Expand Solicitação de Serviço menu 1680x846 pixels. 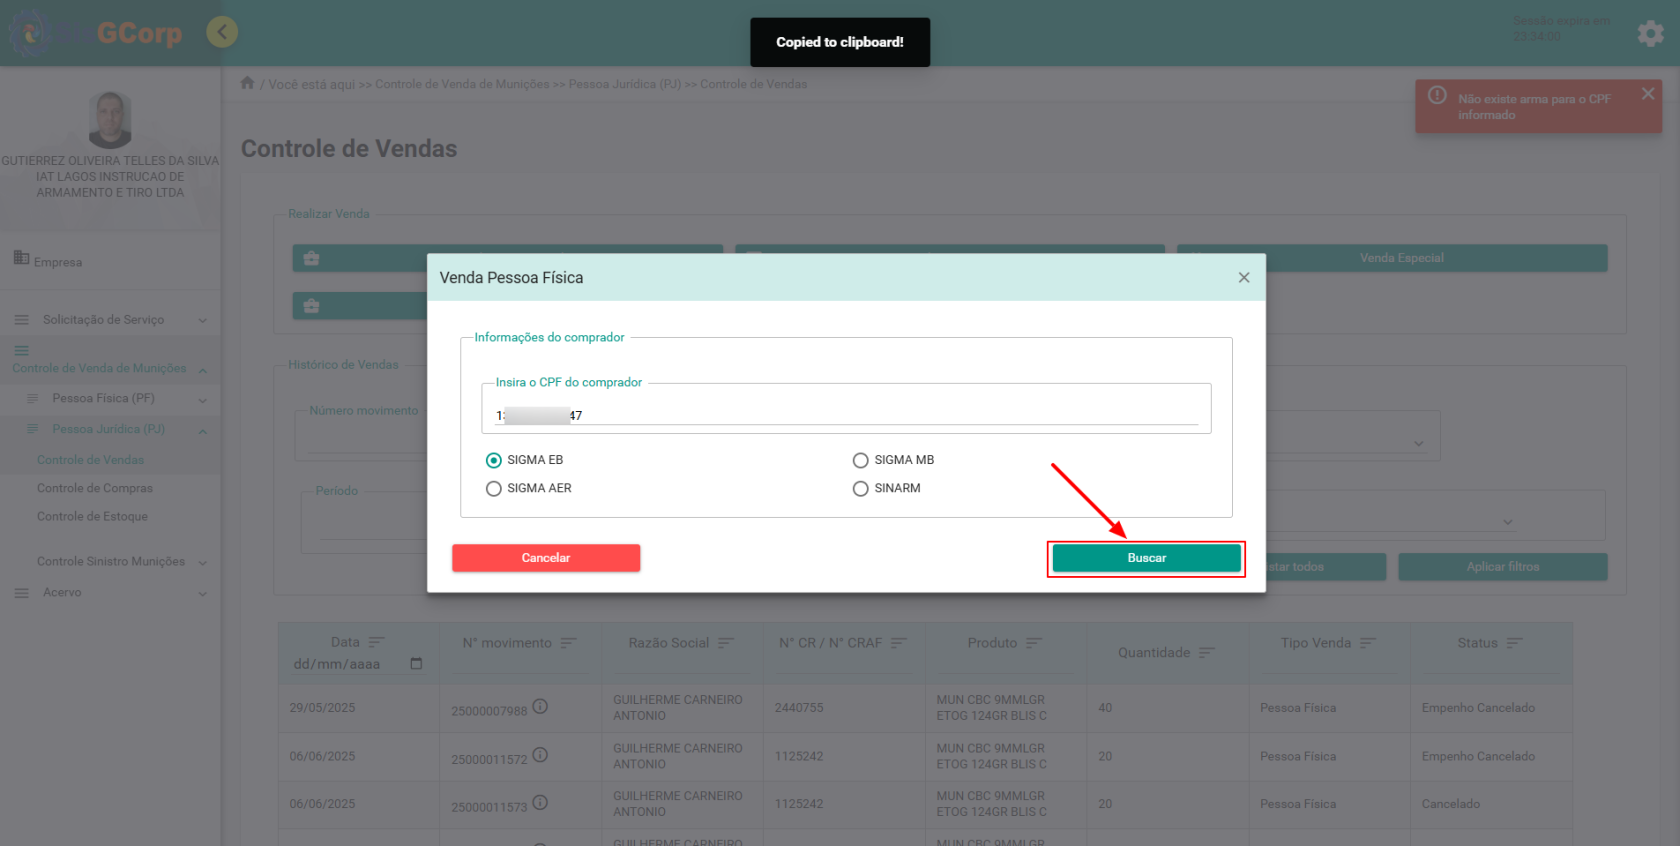(x=110, y=320)
